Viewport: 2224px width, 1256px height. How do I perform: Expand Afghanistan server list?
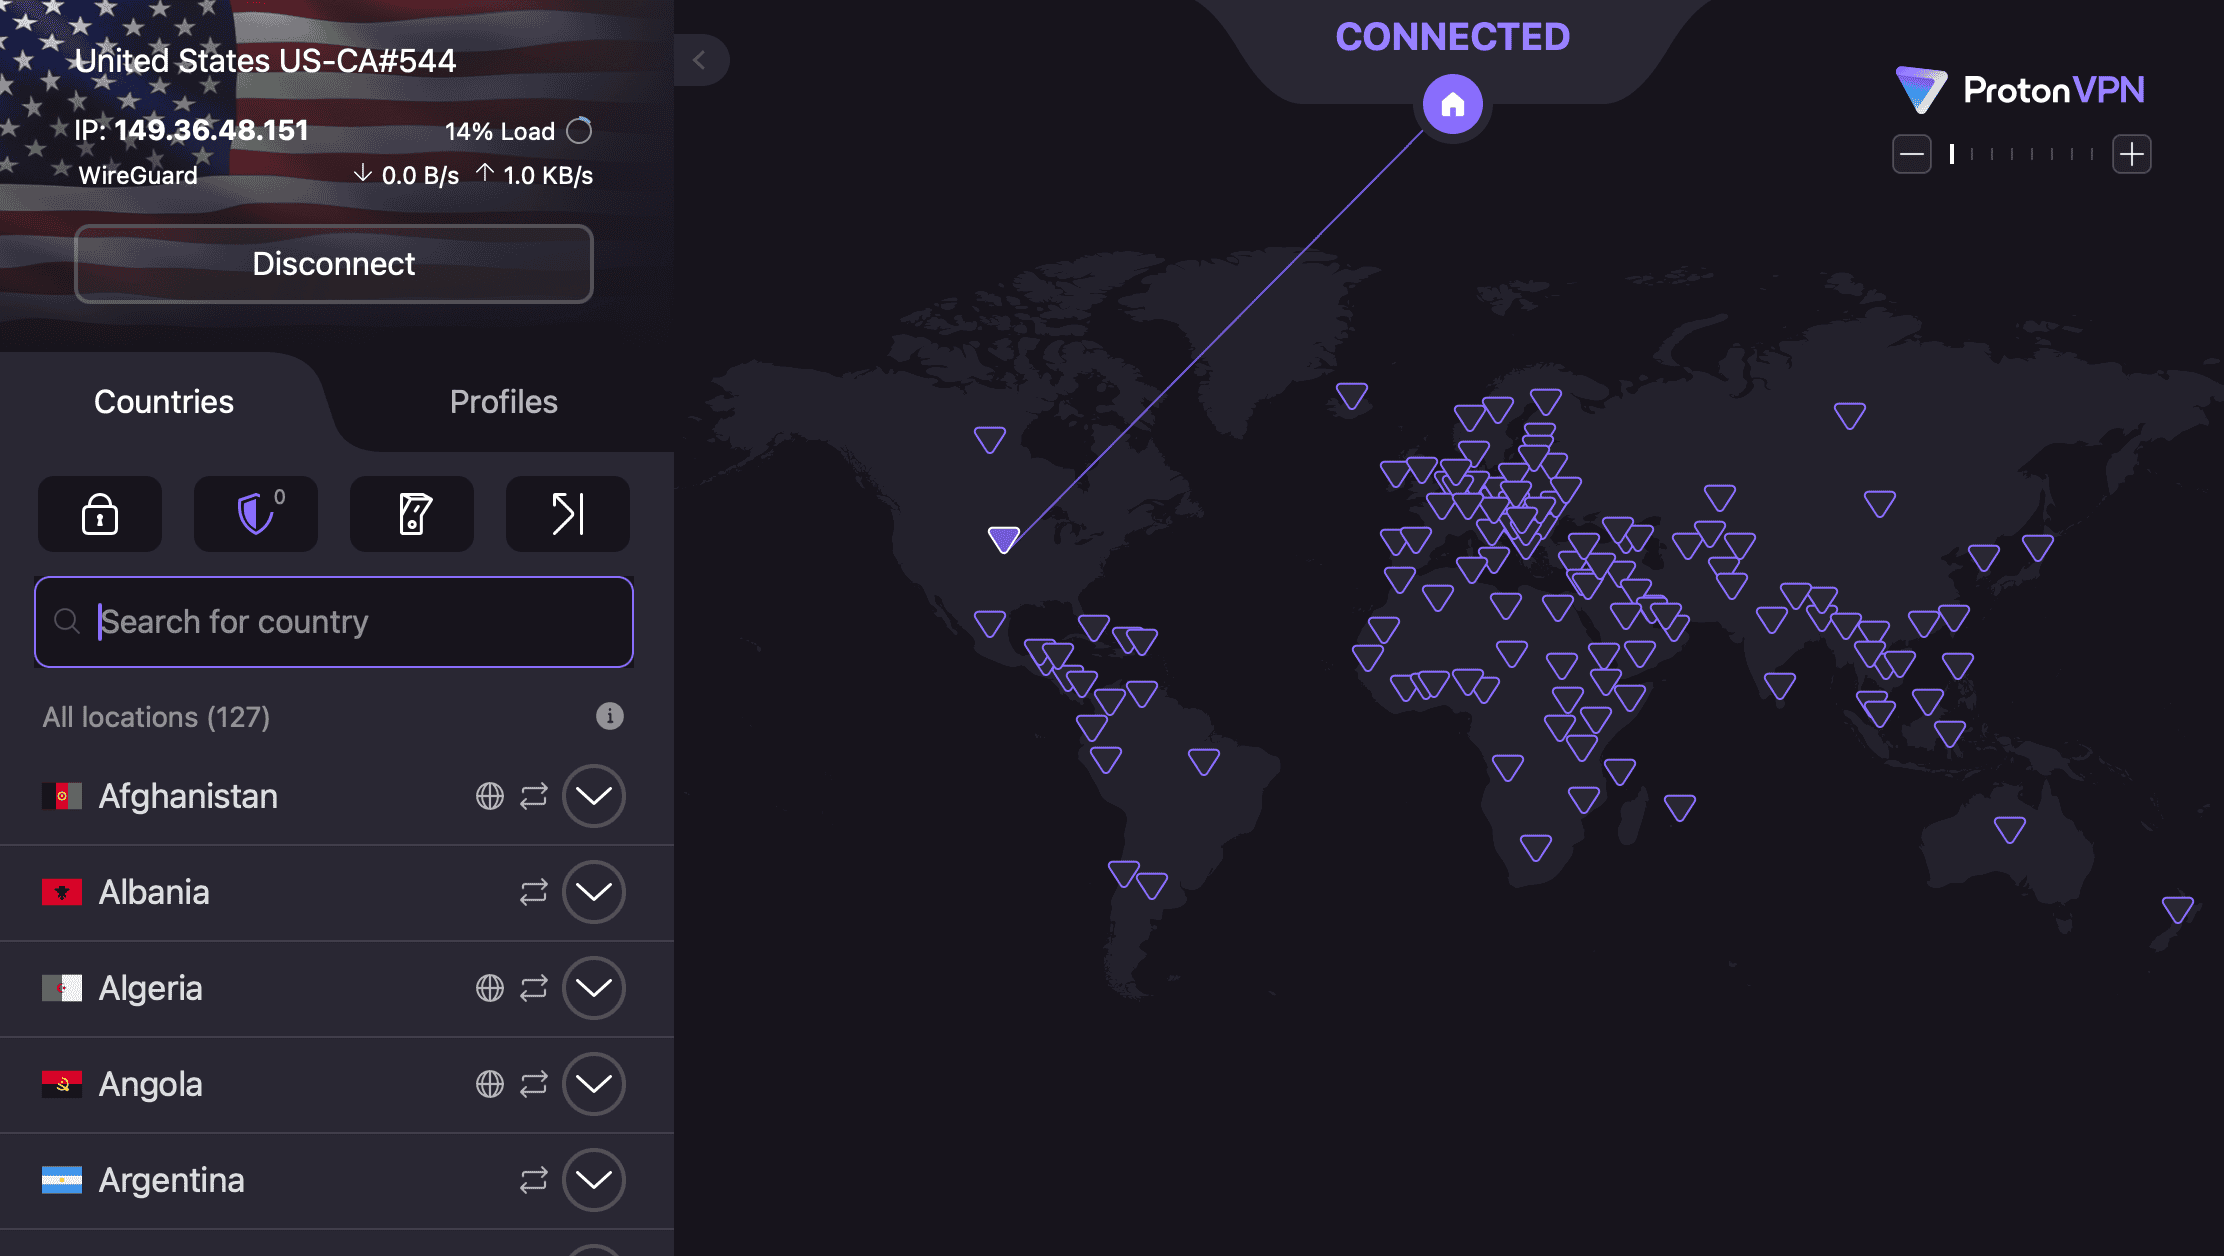click(594, 796)
